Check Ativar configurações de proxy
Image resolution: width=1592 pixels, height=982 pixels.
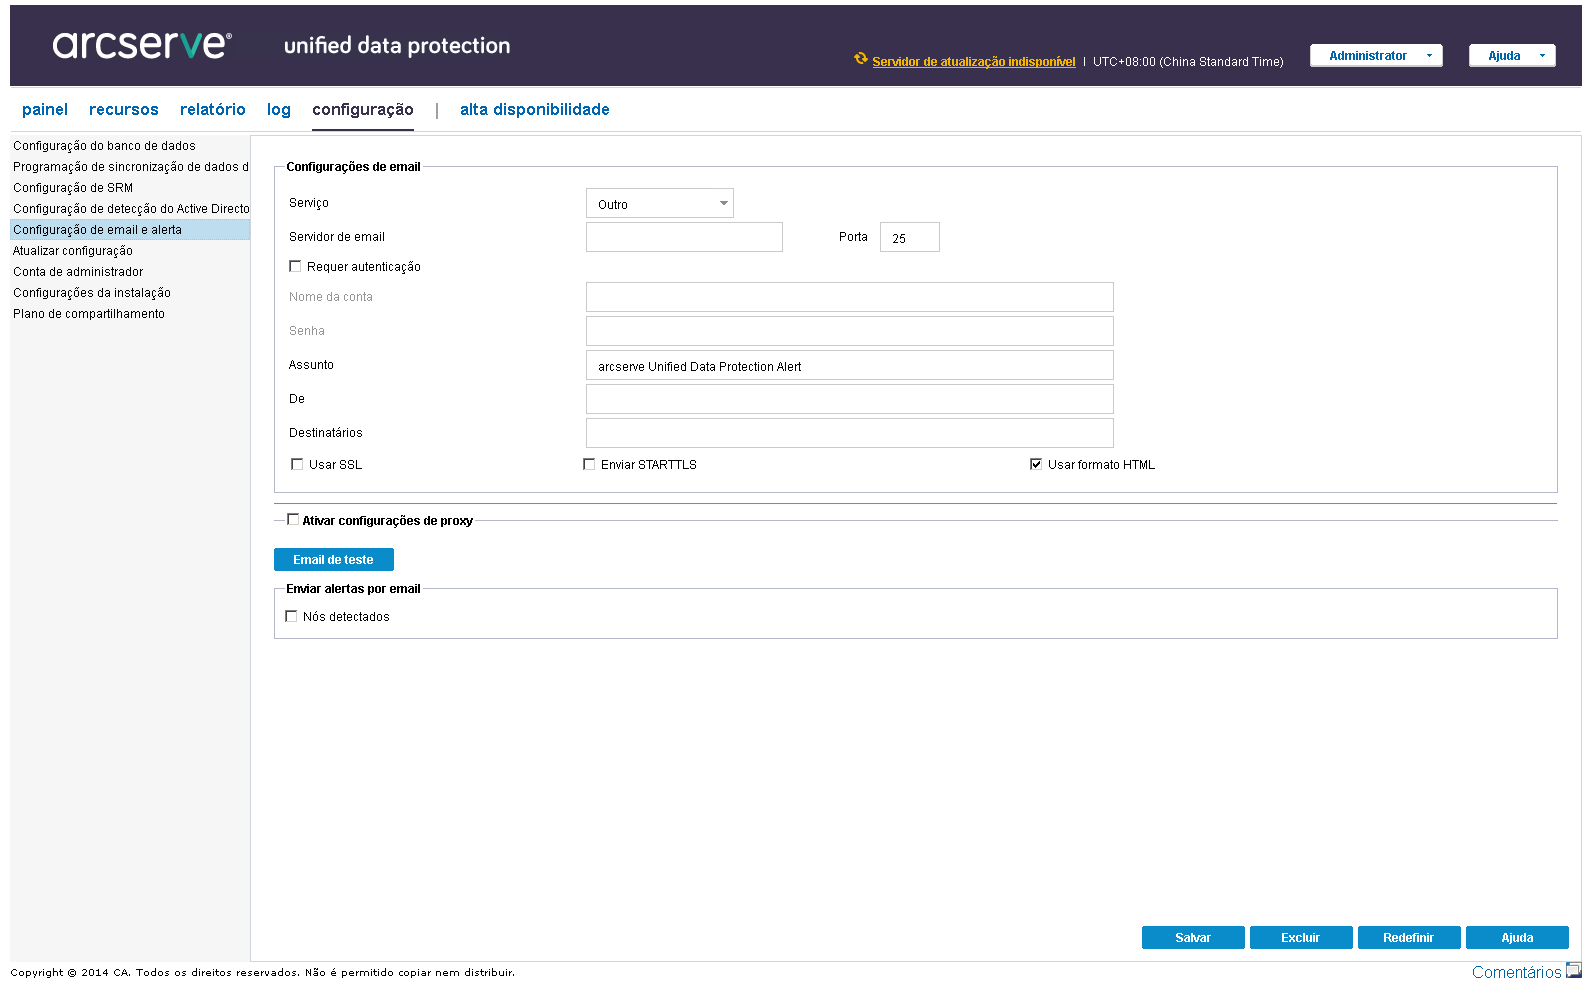click(x=293, y=519)
